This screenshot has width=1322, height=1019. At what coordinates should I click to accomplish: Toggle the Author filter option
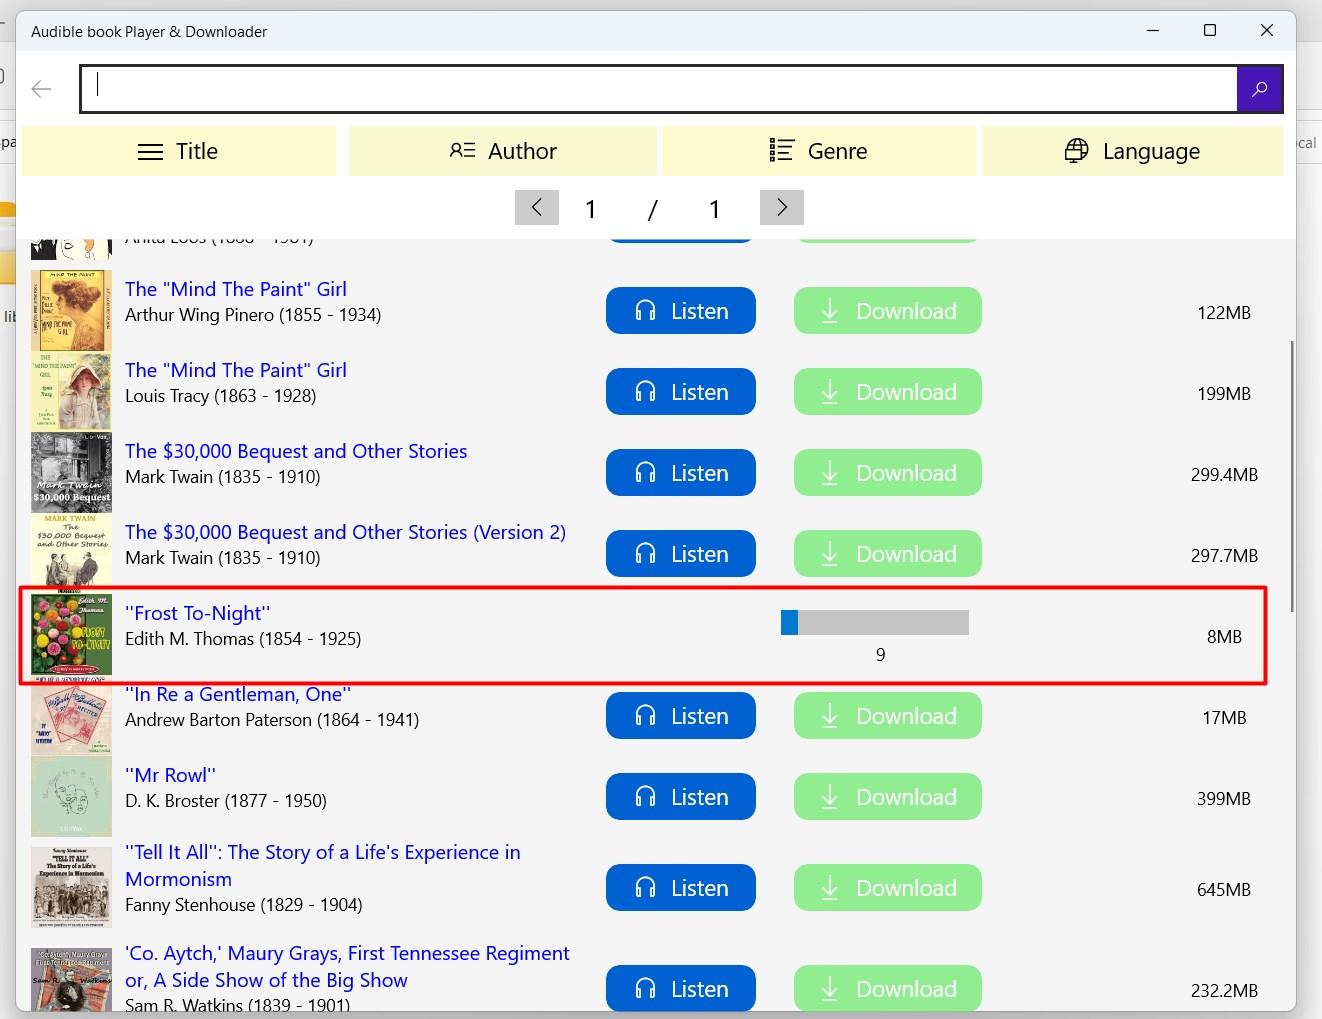[502, 151]
